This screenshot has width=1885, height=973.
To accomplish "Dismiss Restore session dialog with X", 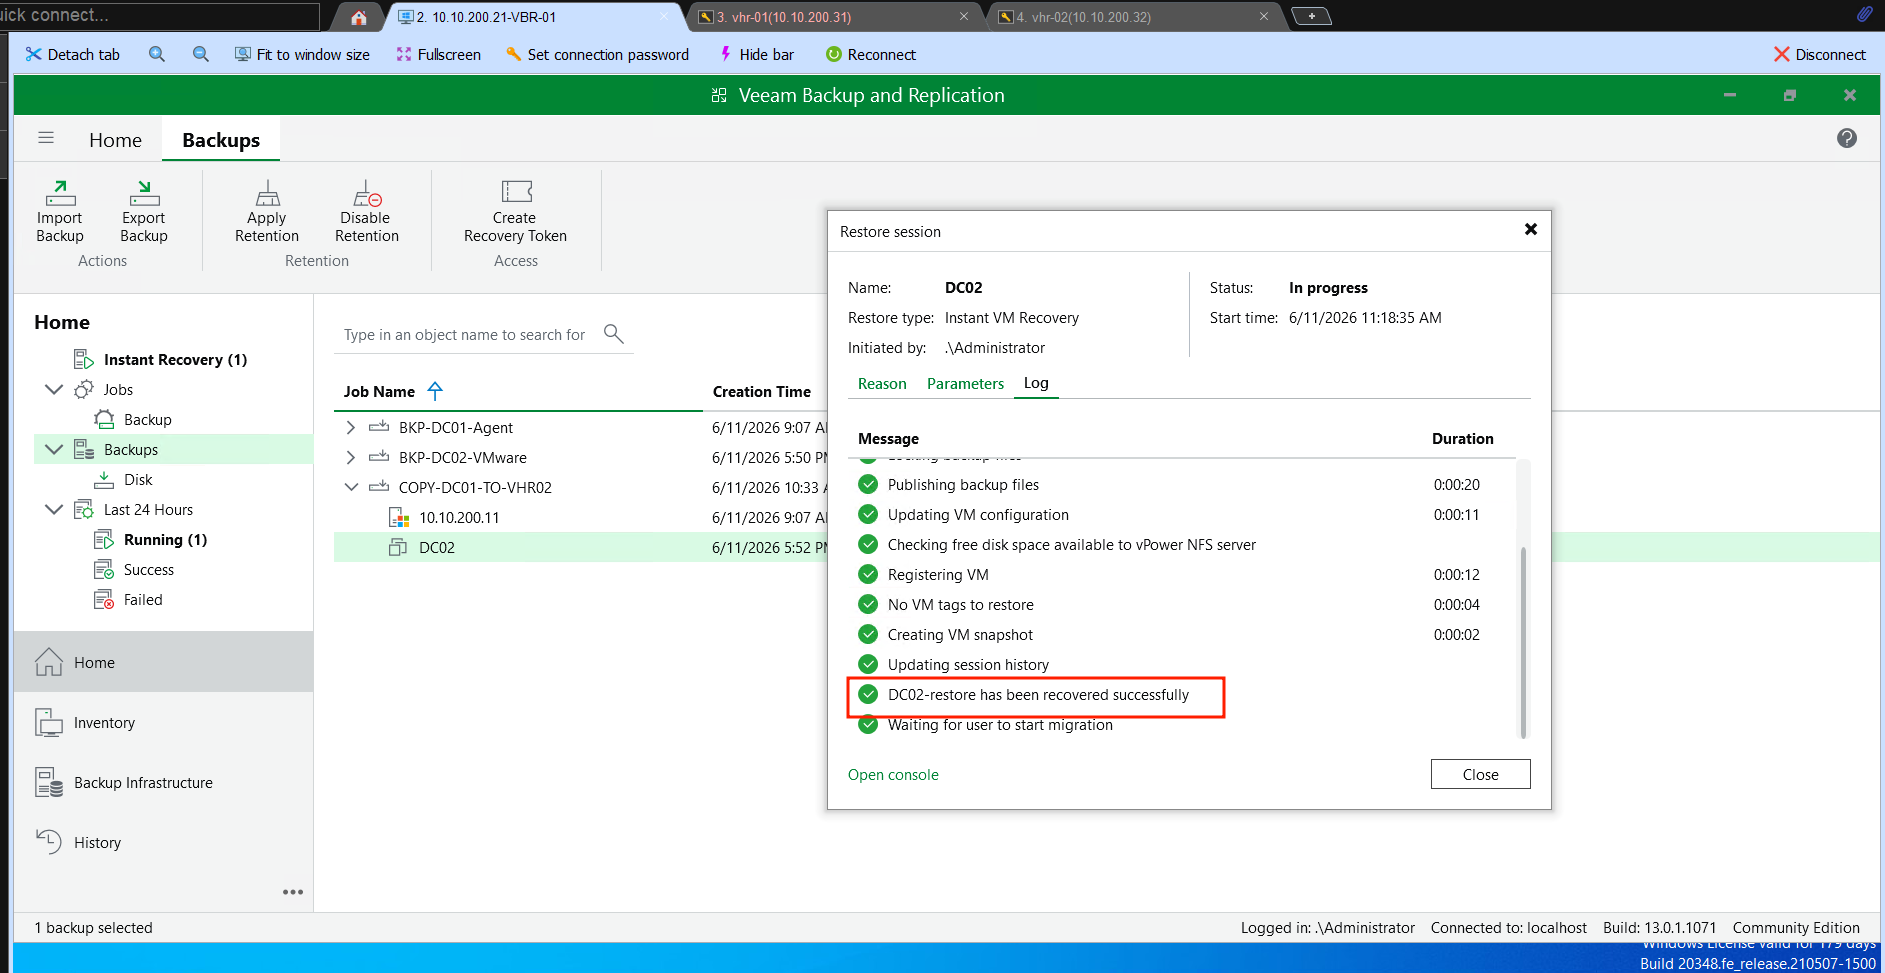I will pyautogui.click(x=1530, y=229).
